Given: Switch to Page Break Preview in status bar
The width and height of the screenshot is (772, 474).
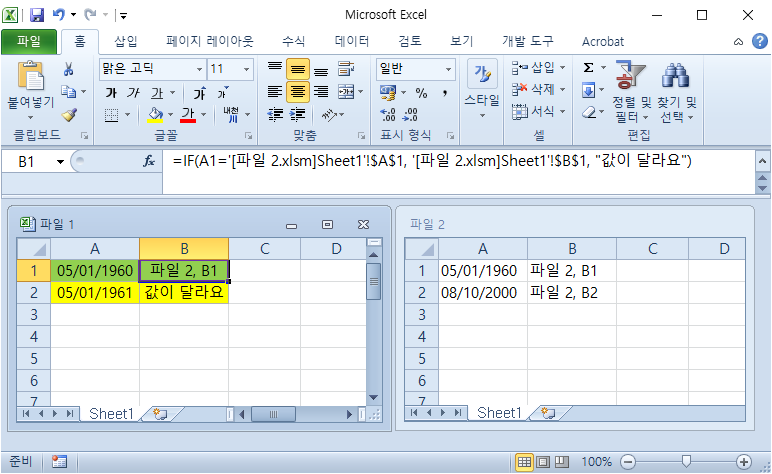Looking at the screenshot, I should click(562, 462).
